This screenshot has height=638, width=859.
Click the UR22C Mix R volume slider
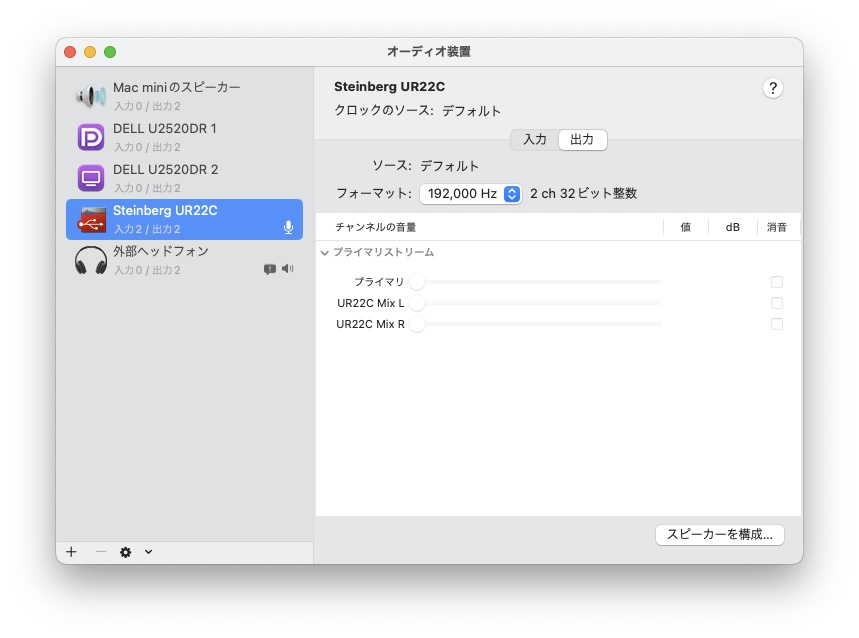coord(535,324)
